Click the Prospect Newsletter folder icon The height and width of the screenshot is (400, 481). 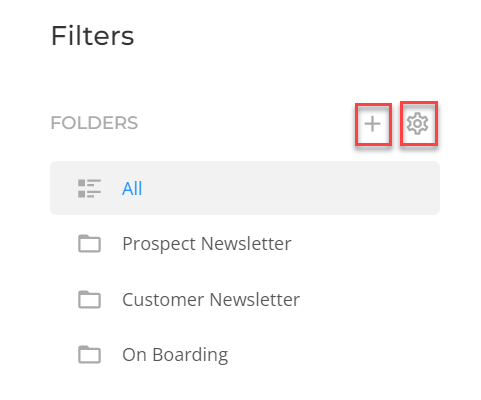pyautogui.click(x=89, y=244)
